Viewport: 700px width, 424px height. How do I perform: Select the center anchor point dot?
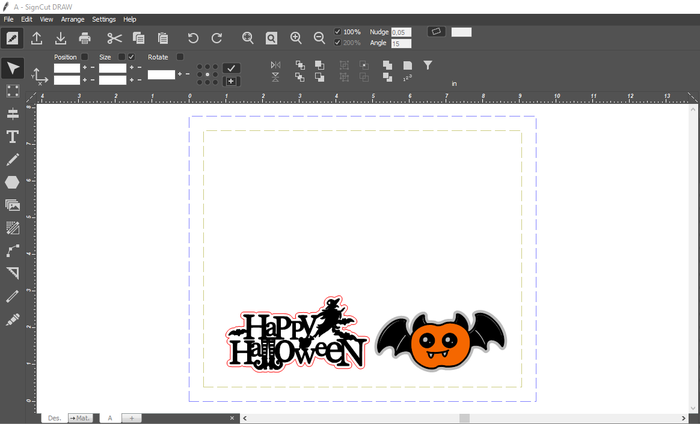pyautogui.click(x=207, y=74)
